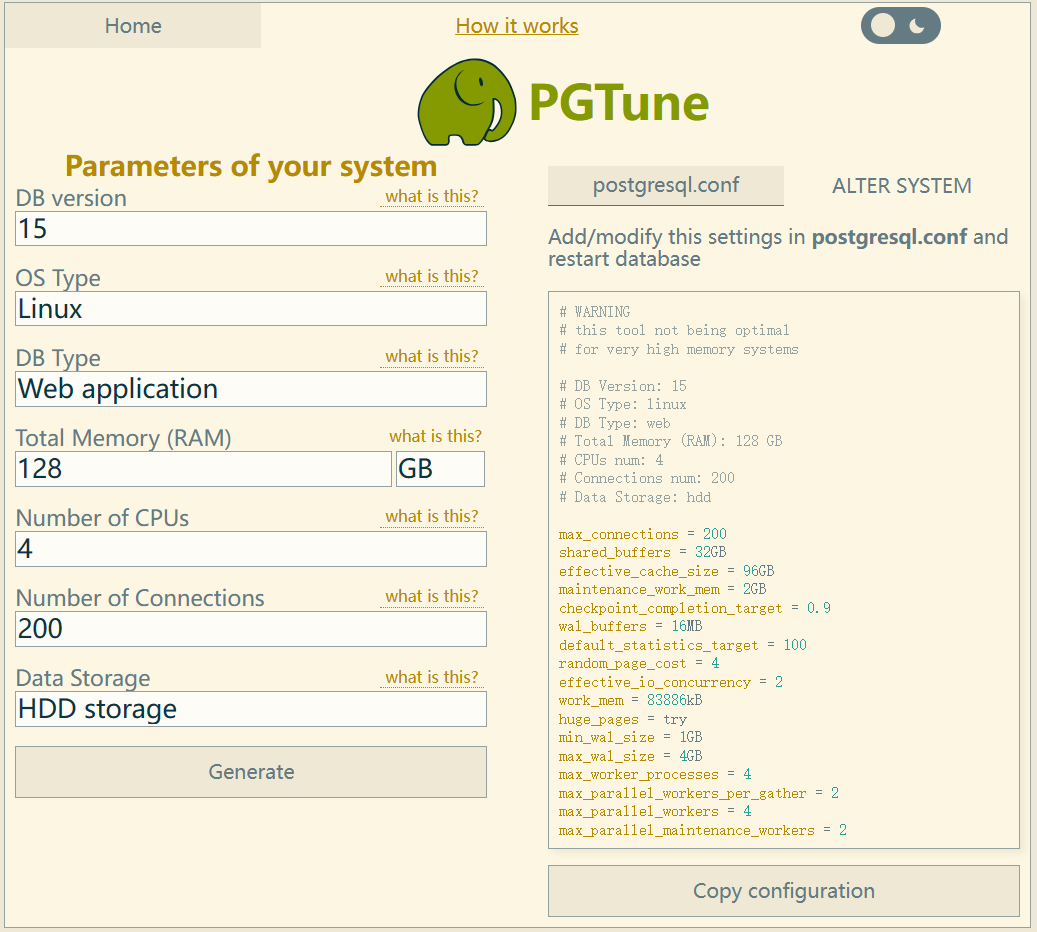Switch to the postgresql.conf tab

(x=666, y=186)
